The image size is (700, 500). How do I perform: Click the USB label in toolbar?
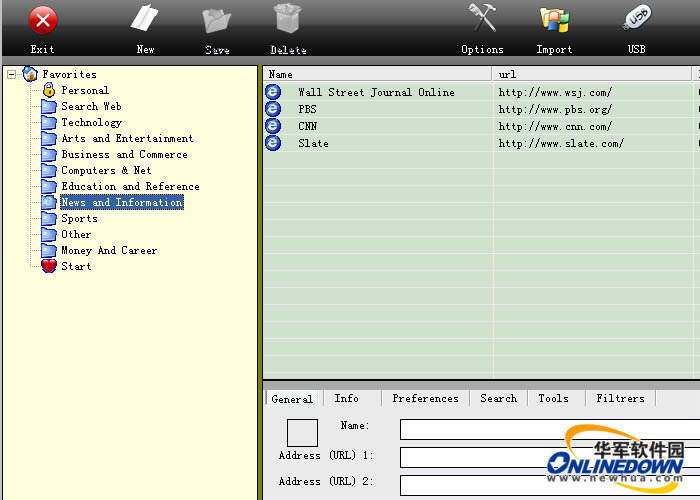637,49
